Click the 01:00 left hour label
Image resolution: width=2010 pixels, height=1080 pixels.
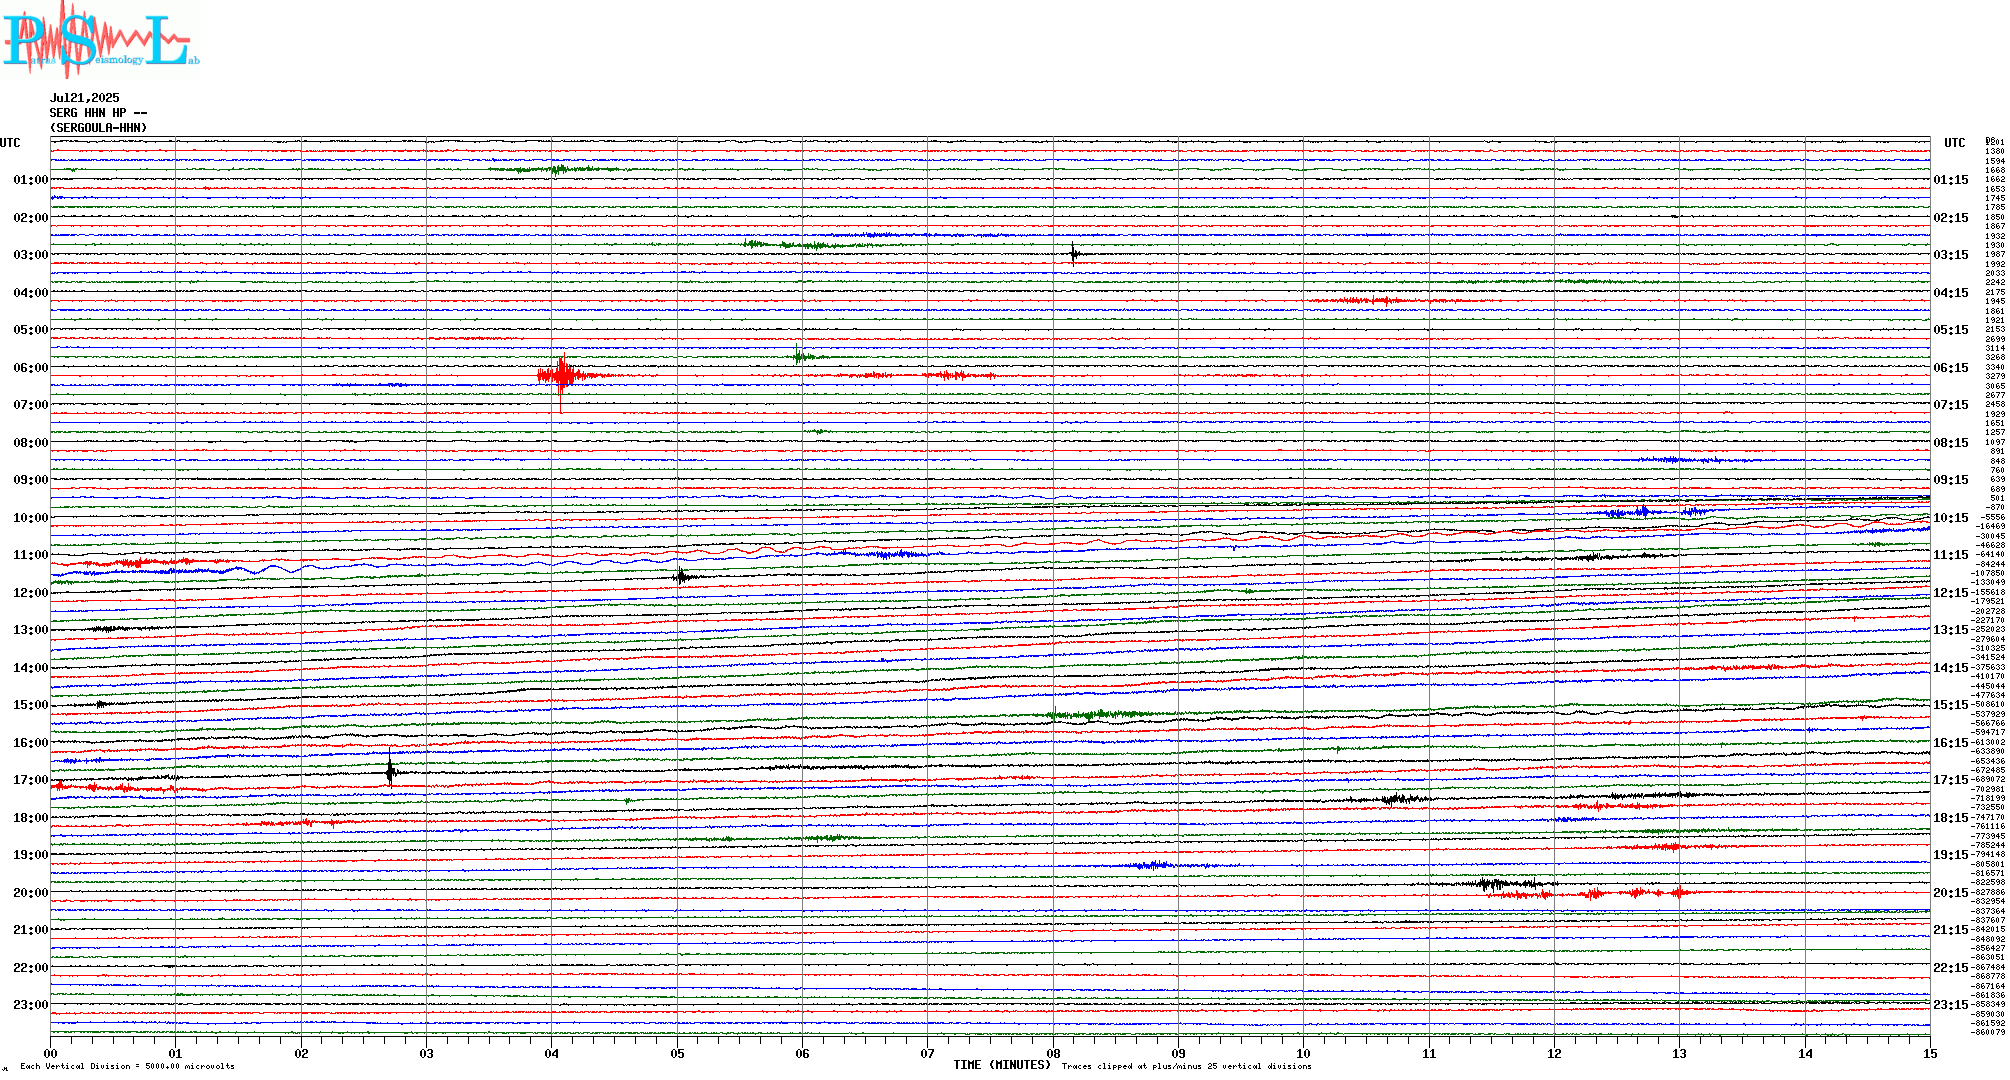[31, 180]
